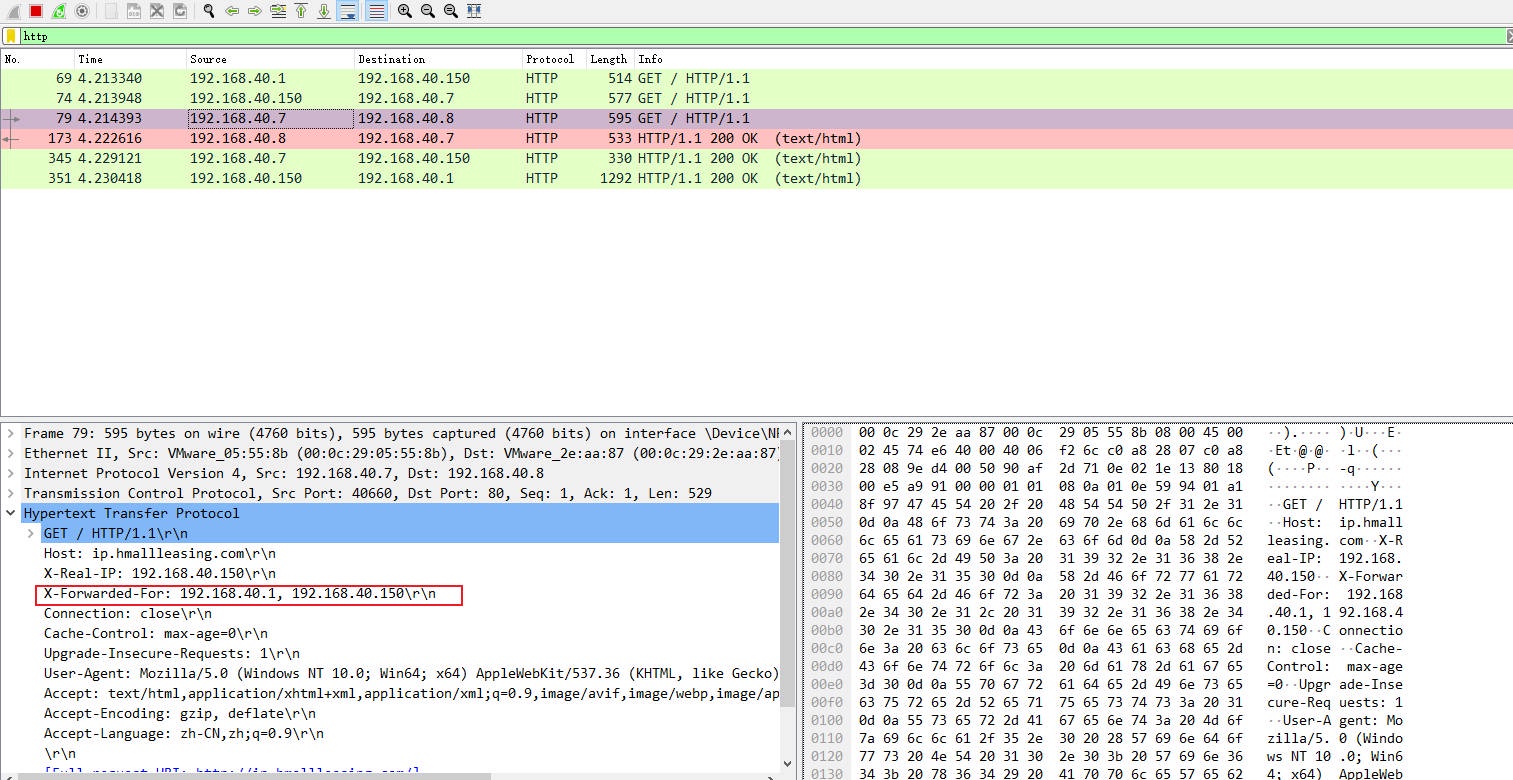Click the packet details vertical scrollbar
The height and width of the screenshot is (780, 1513).
point(788,600)
